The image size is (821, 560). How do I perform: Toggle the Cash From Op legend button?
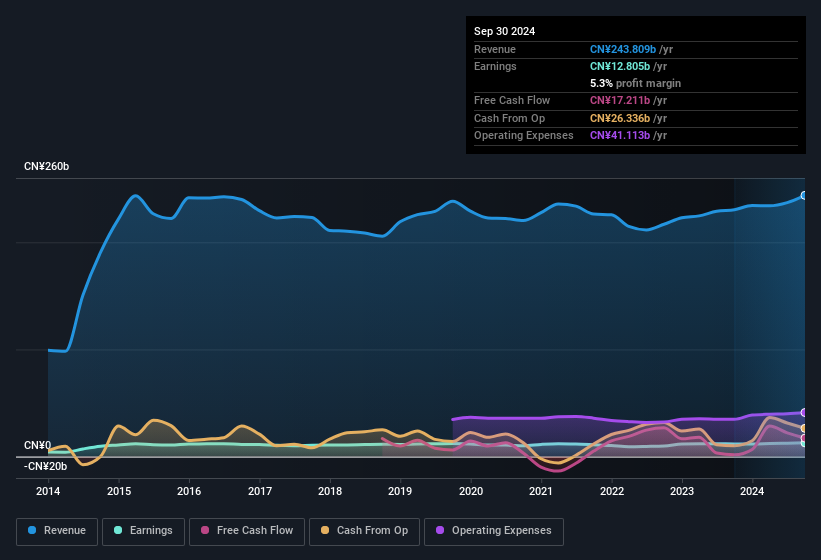point(363,530)
